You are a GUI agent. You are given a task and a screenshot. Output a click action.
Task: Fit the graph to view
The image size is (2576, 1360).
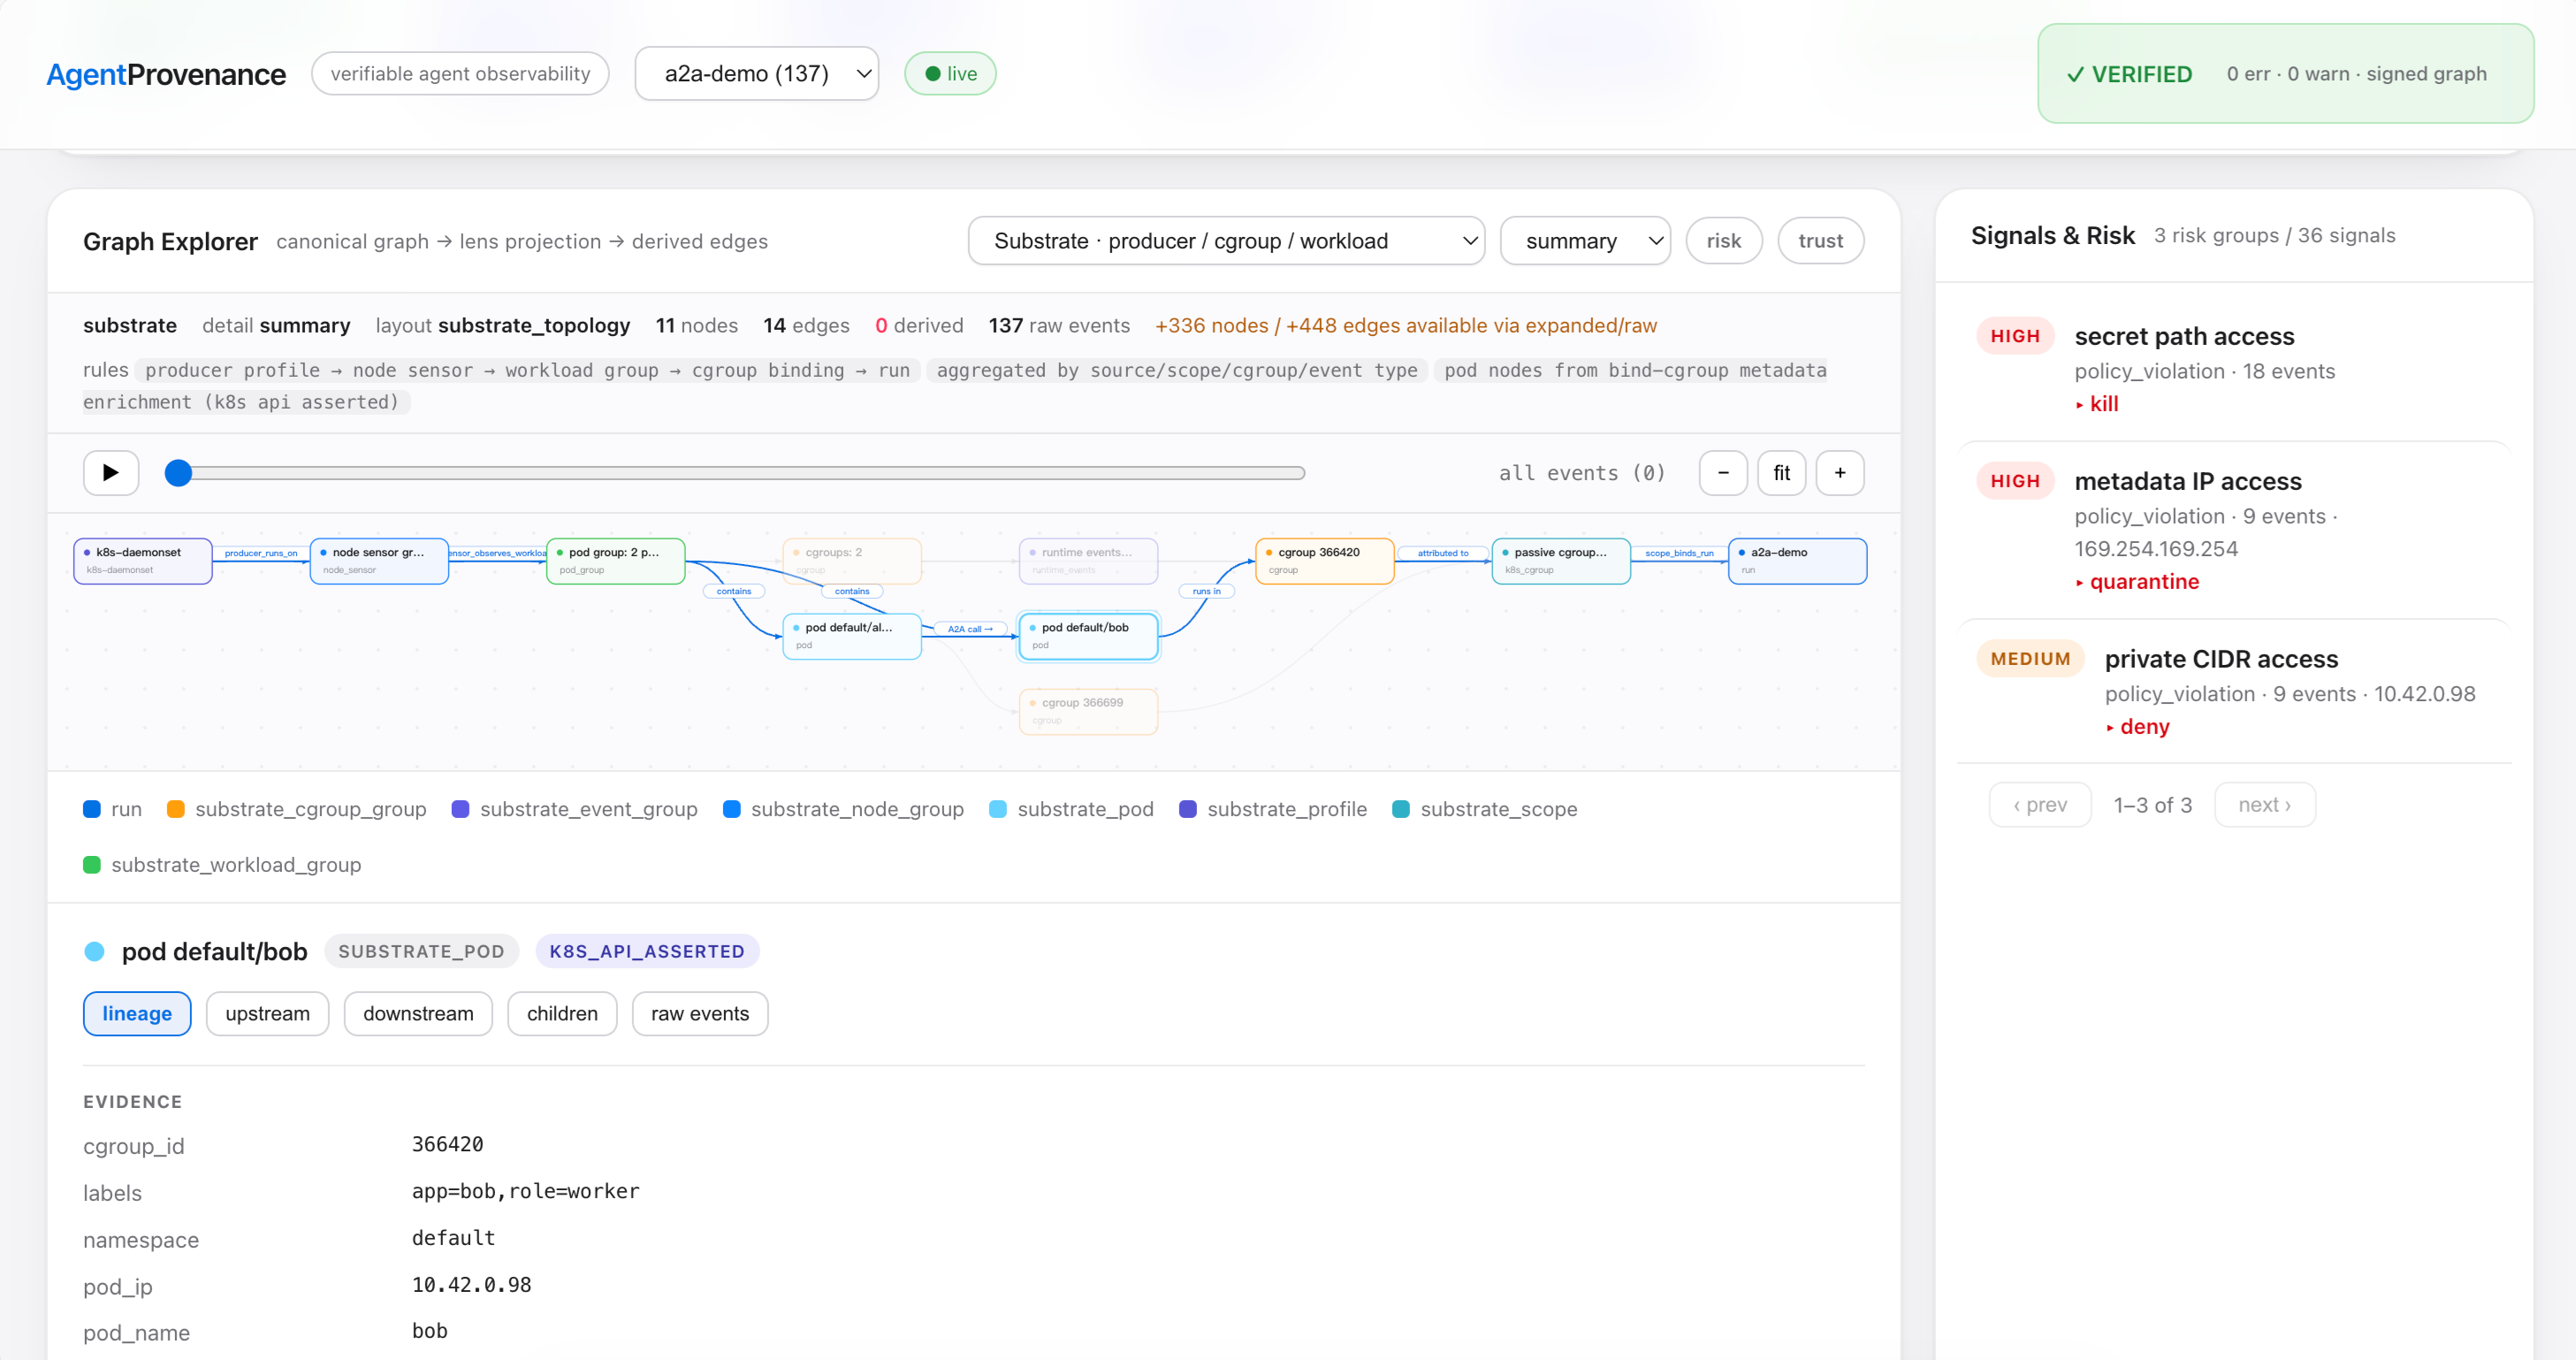pos(1782,473)
